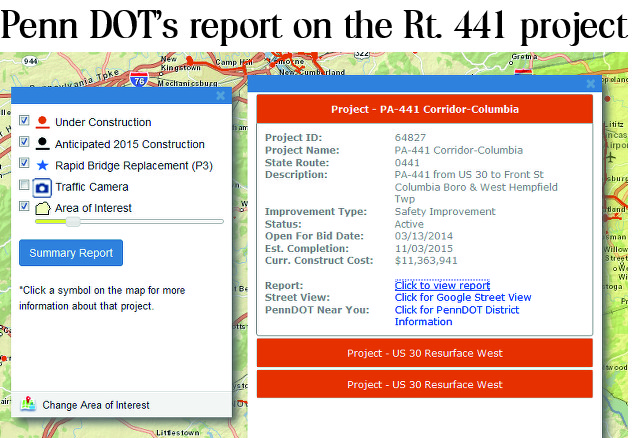This screenshot has width=642, height=438.
Task: Uncheck the Under Construction checkbox
Action: coord(24,122)
